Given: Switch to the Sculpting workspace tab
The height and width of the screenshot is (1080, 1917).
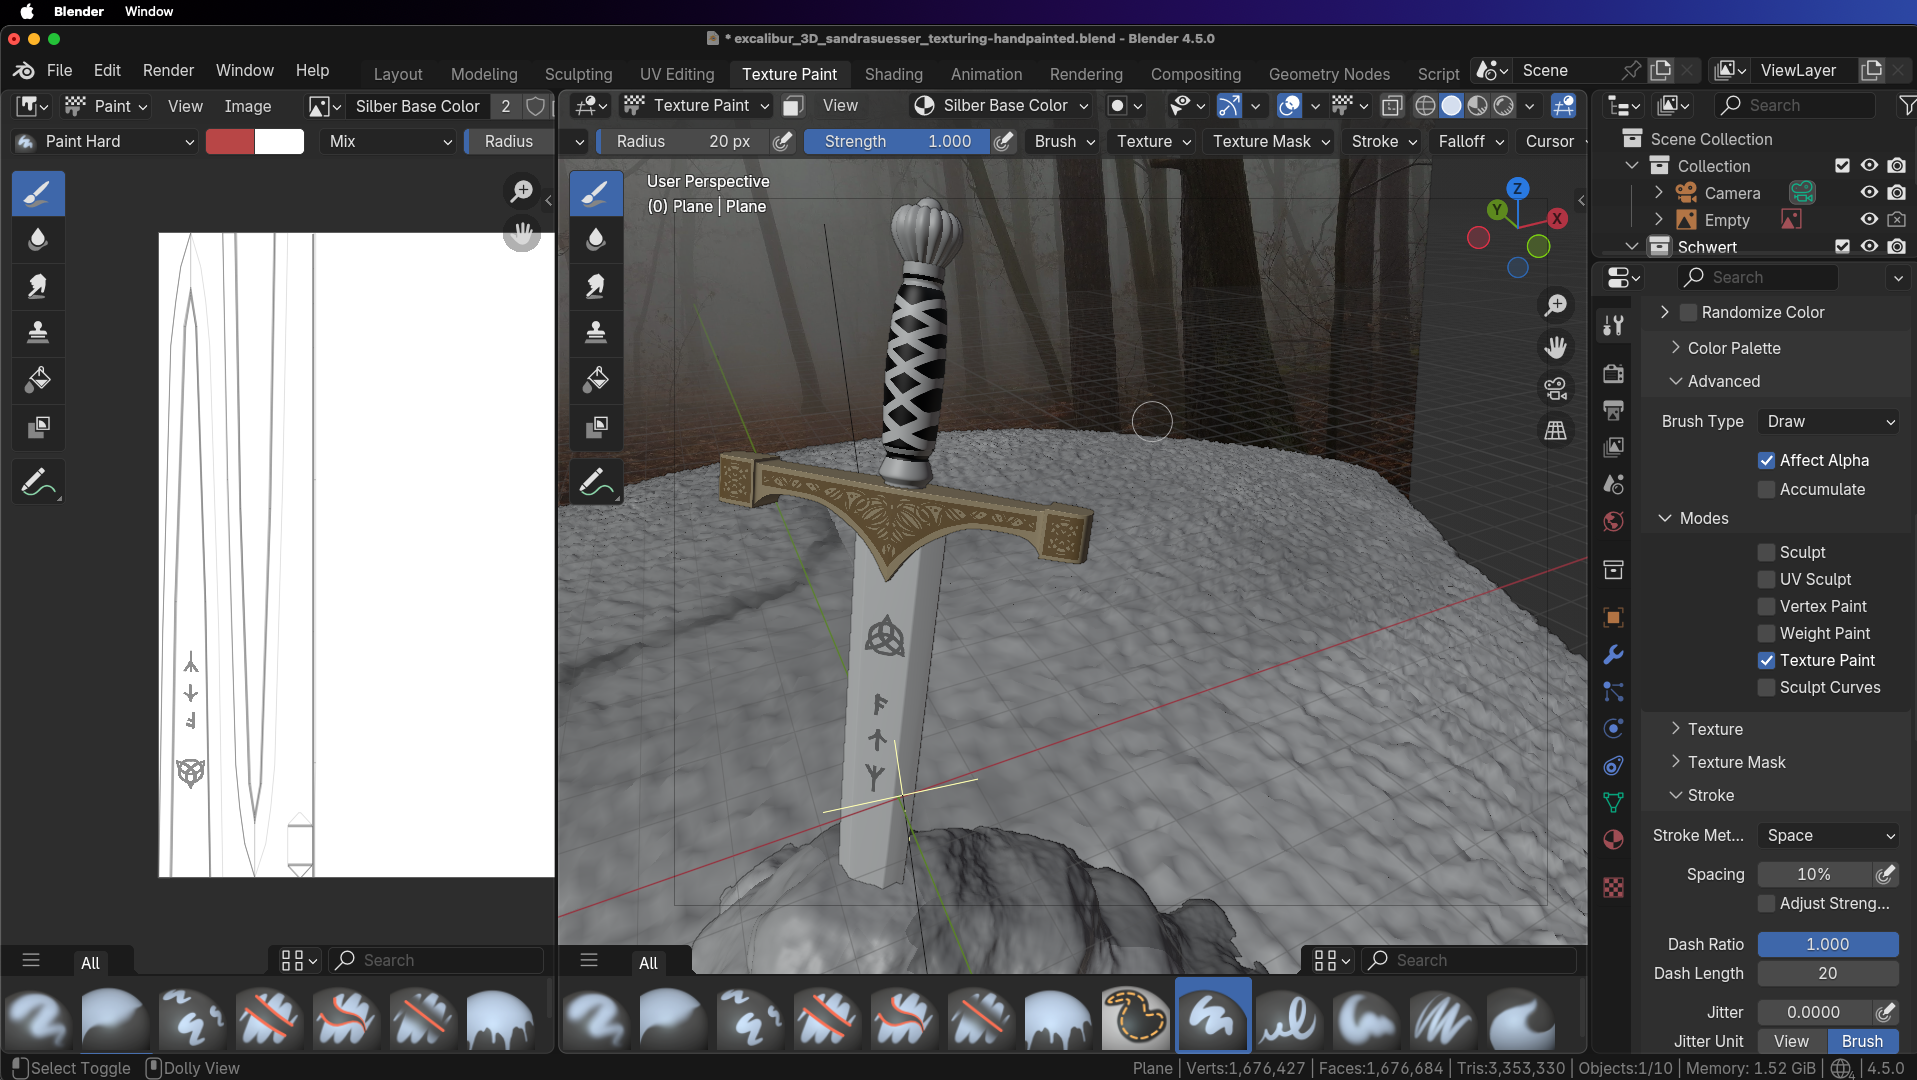Looking at the screenshot, I should tap(578, 74).
